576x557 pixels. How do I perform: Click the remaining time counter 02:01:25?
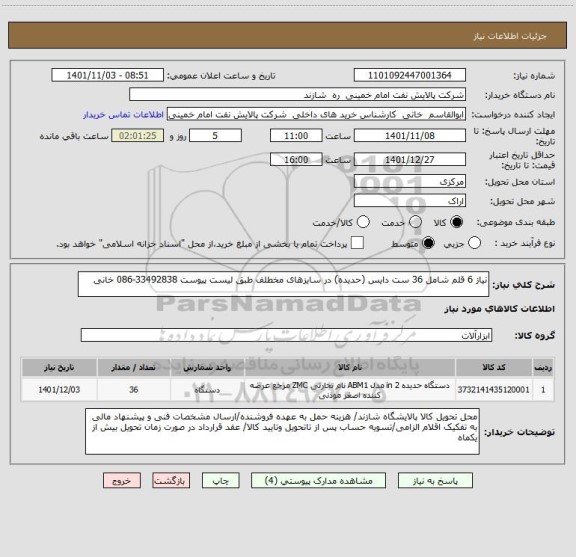[138, 136]
